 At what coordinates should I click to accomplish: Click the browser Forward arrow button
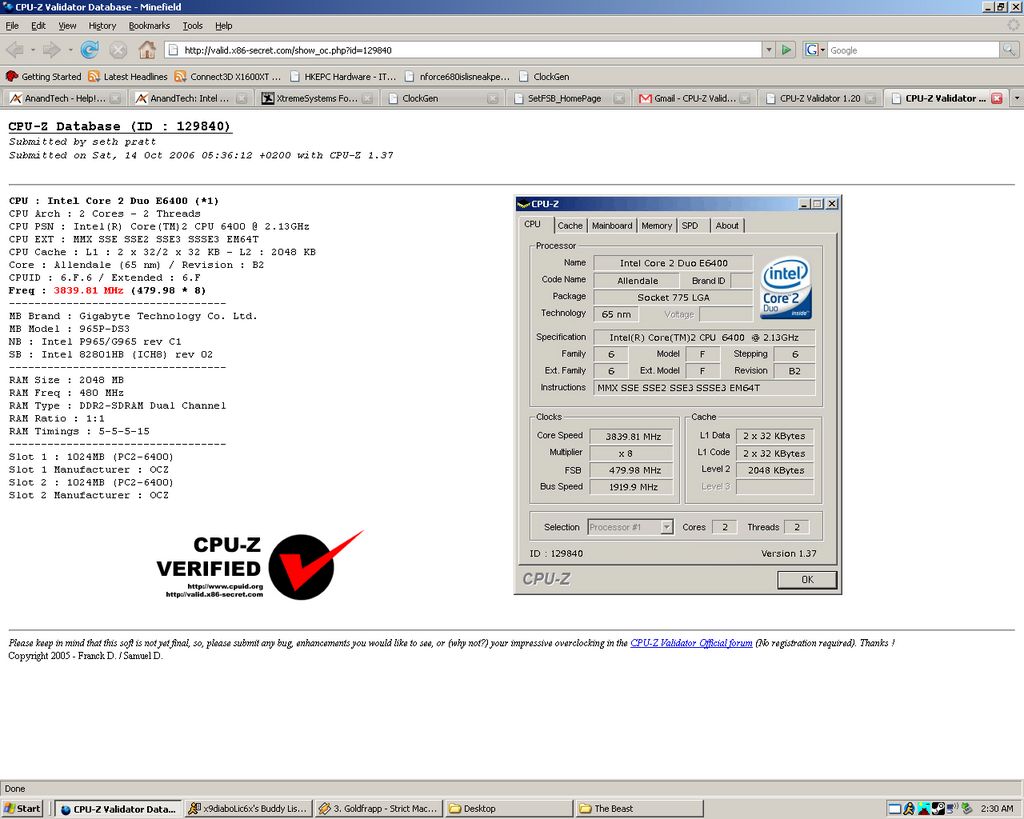click(51, 50)
